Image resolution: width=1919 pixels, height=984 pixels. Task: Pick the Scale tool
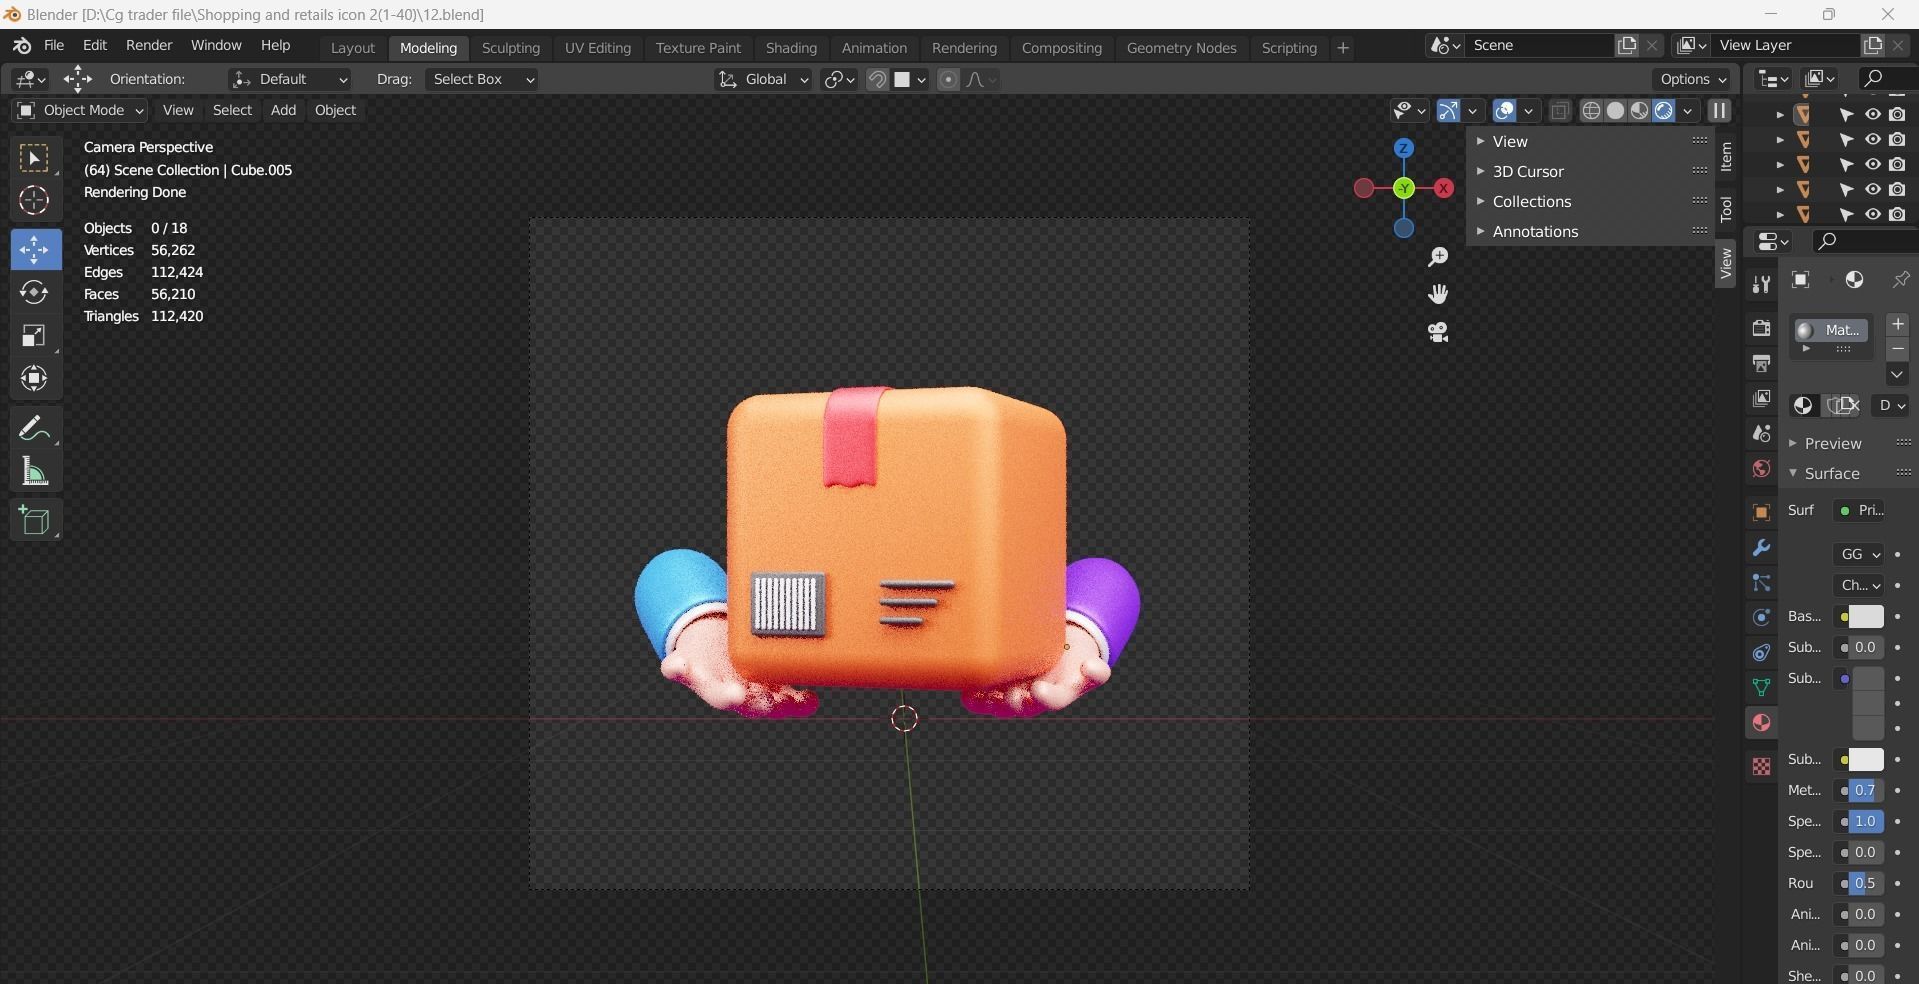[35, 335]
